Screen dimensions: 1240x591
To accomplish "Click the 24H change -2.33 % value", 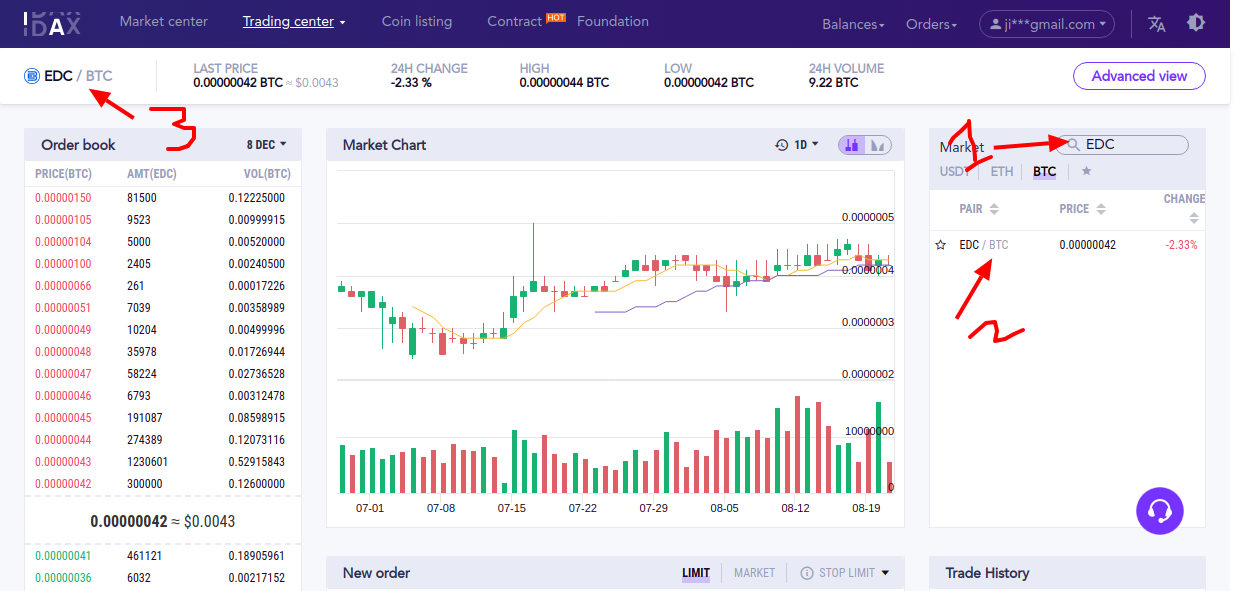I will tap(411, 83).
